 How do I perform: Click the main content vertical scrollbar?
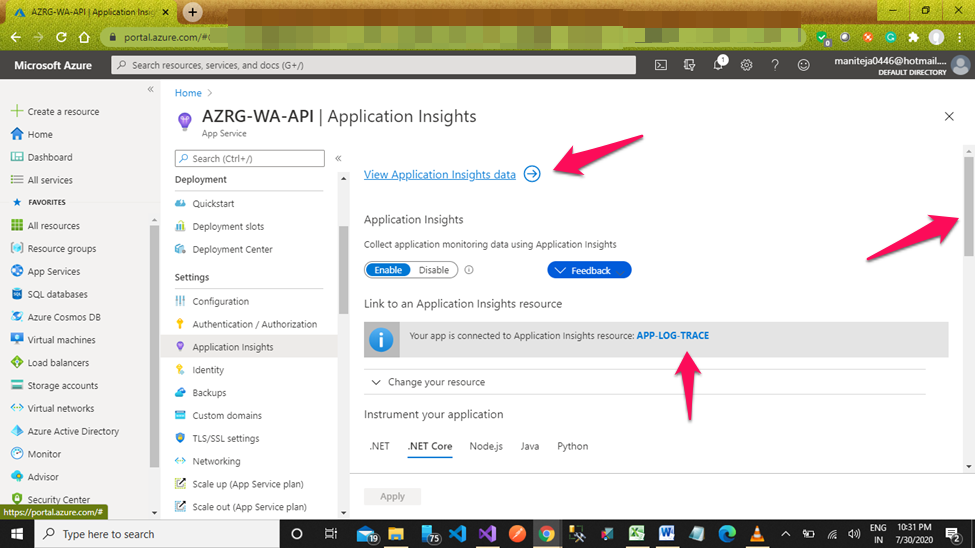pyautogui.click(x=969, y=206)
